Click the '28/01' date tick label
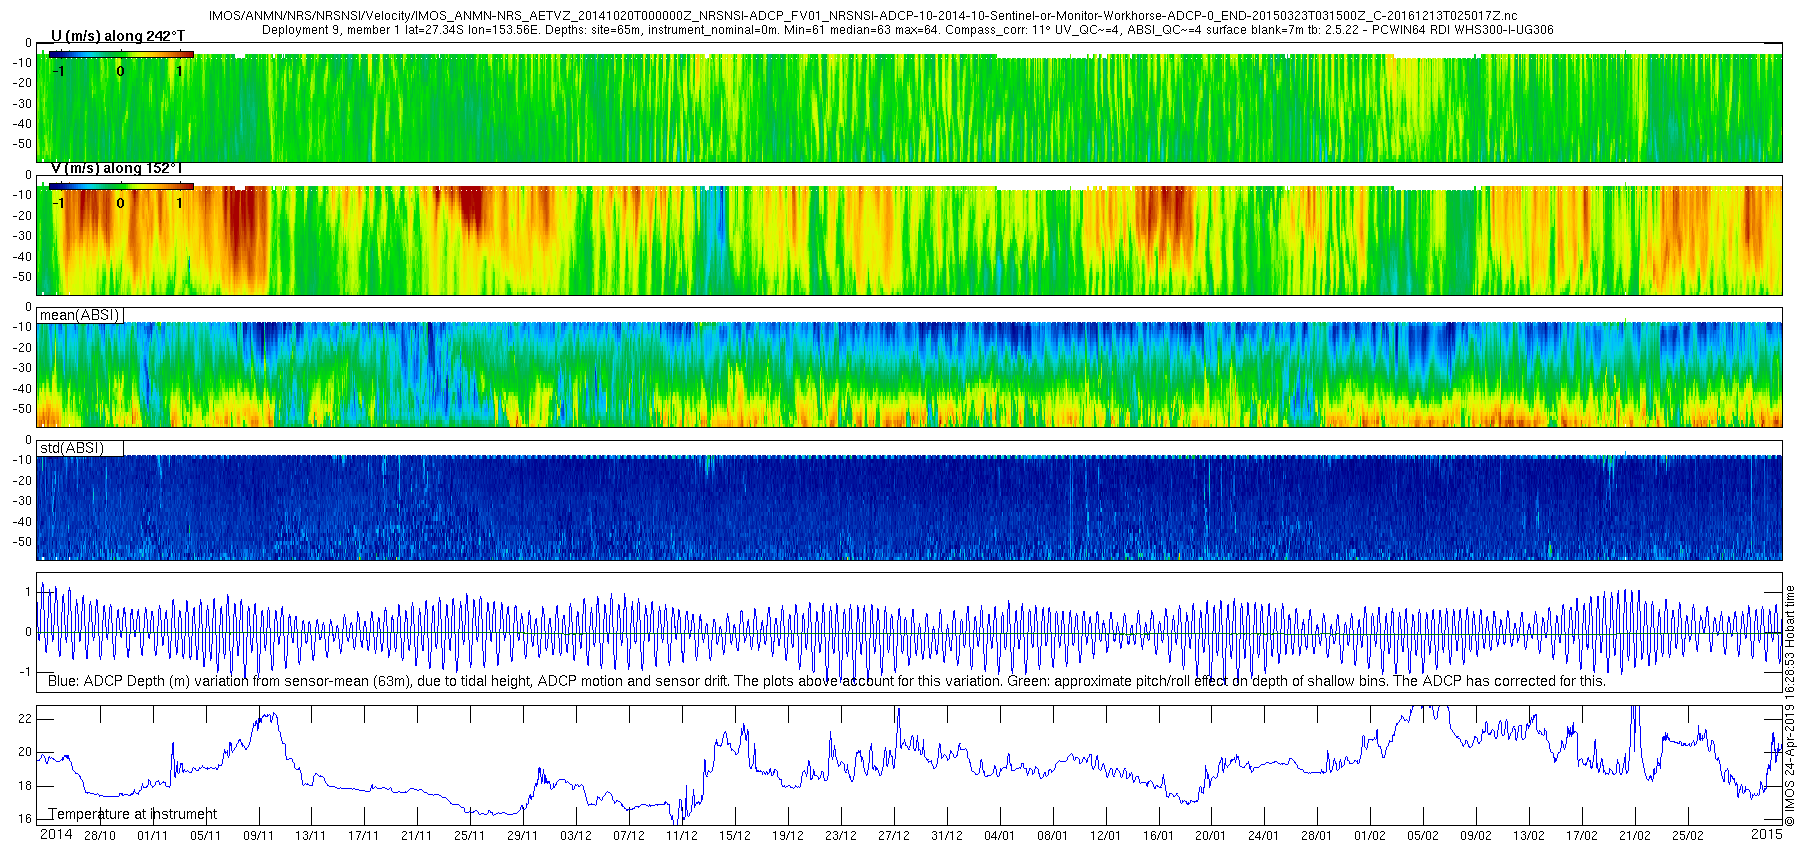Viewport: 1800px width, 850px height. pyautogui.click(x=1317, y=836)
